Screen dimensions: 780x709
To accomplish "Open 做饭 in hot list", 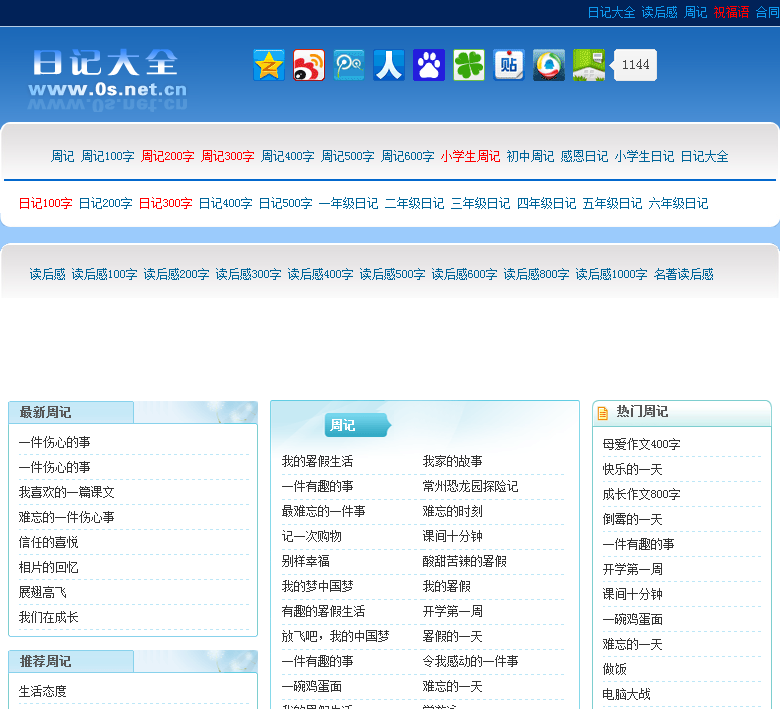I will (x=614, y=669).
